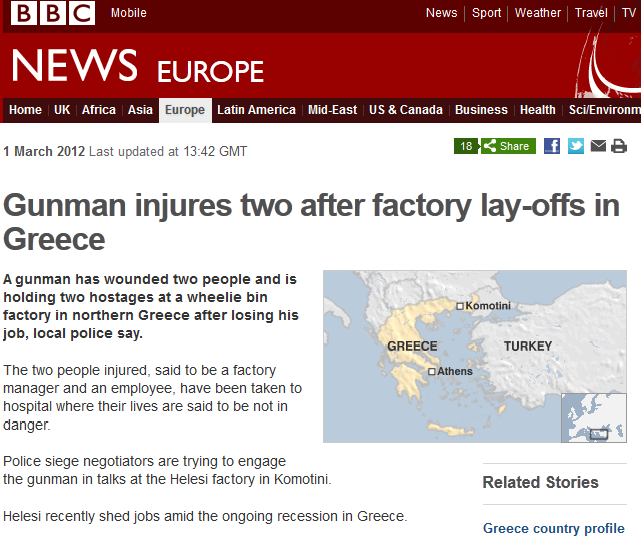Select the Travel top link
The height and width of the screenshot is (537, 641).
click(x=591, y=13)
